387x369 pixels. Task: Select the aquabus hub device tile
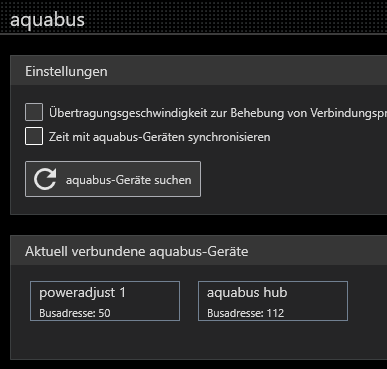click(273, 301)
